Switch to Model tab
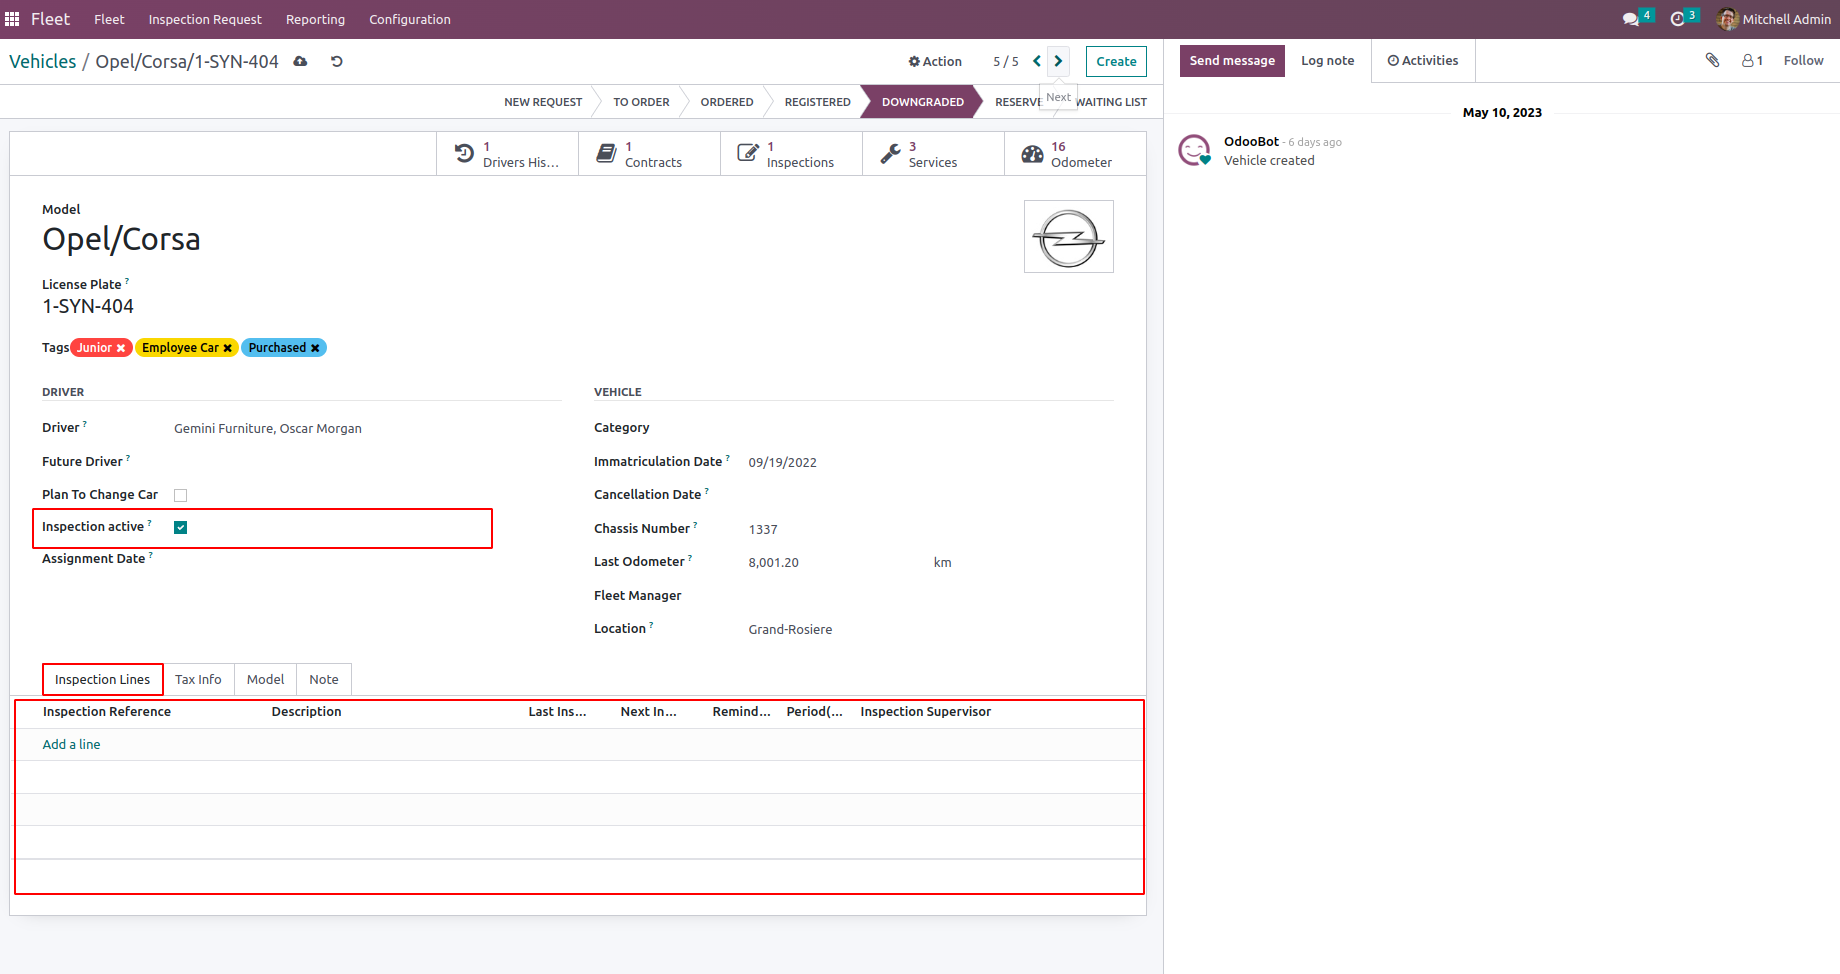 (266, 679)
